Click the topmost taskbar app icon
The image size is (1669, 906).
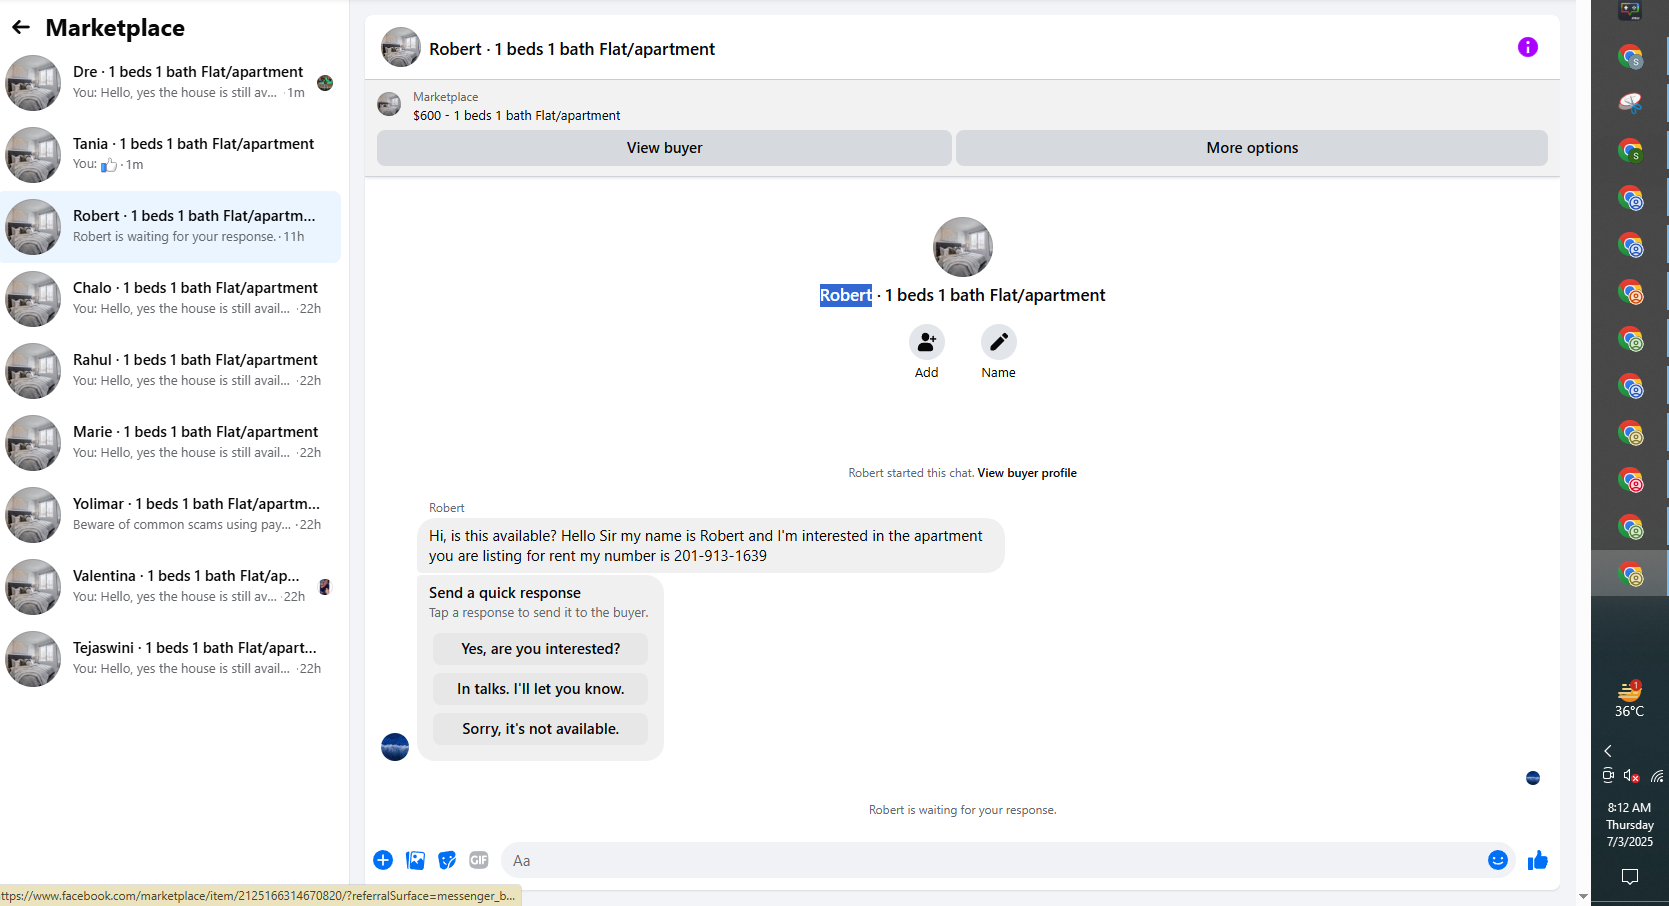click(x=1630, y=11)
